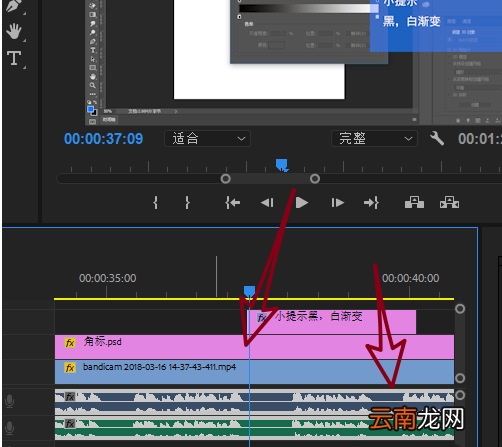Image resolution: width=502 pixels, height=447 pixels.
Task: Click the Extract button
Action: click(449, 202)
